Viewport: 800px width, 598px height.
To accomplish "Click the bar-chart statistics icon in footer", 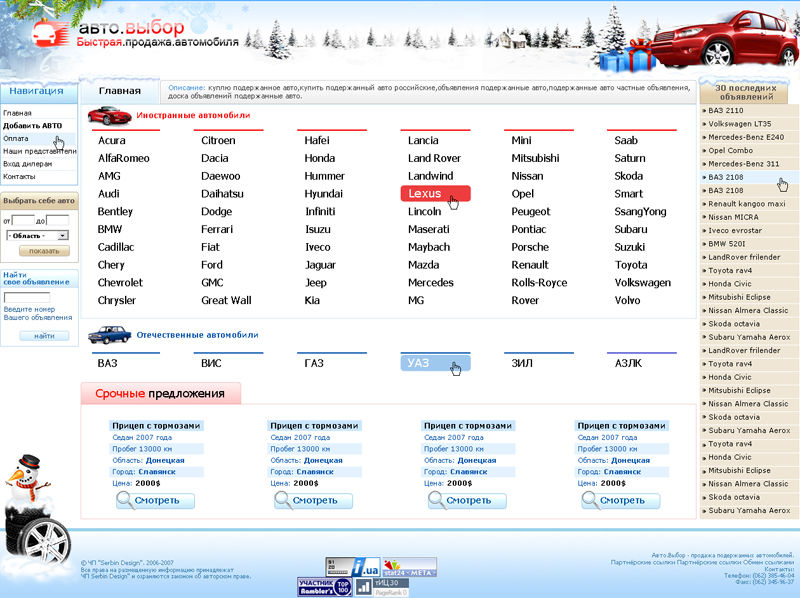I will coord(363,587).
